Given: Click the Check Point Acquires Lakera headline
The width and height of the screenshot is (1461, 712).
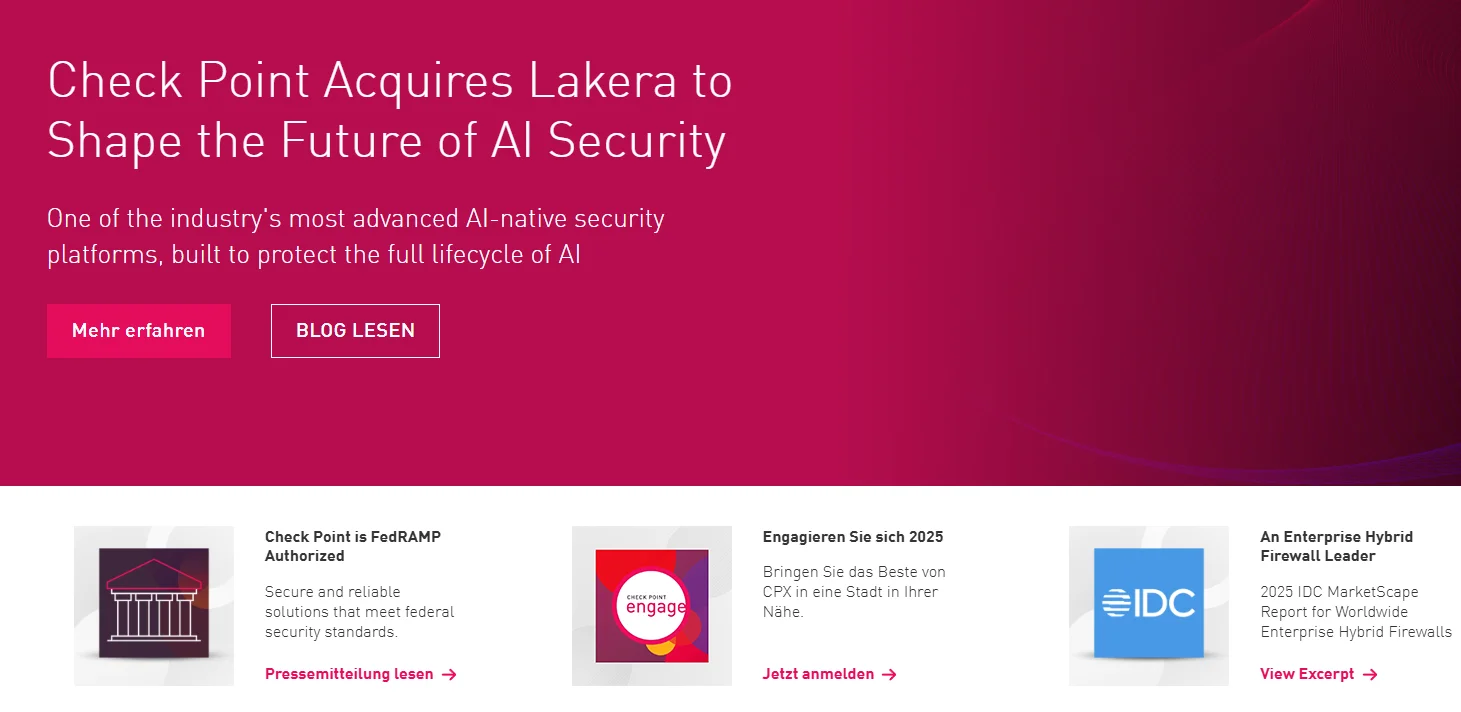Looking at the screenshot, I should [x=390, y=110].
